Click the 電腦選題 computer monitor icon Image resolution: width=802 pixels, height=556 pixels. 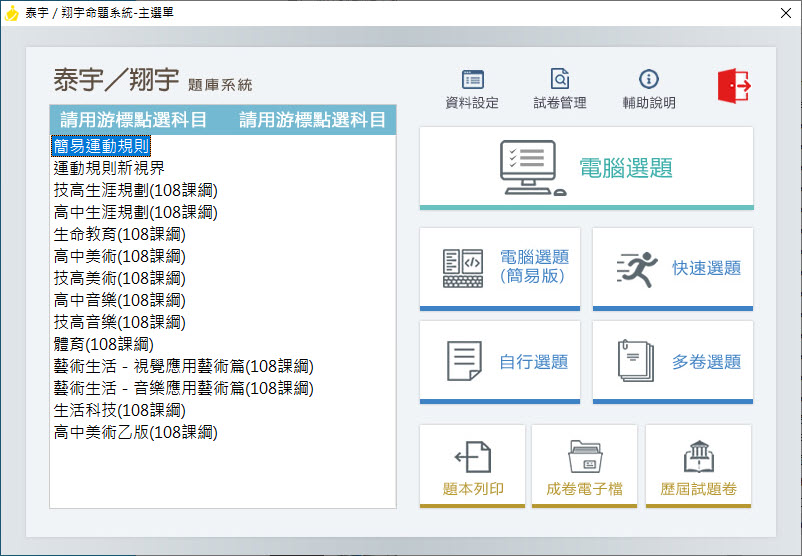532,167
